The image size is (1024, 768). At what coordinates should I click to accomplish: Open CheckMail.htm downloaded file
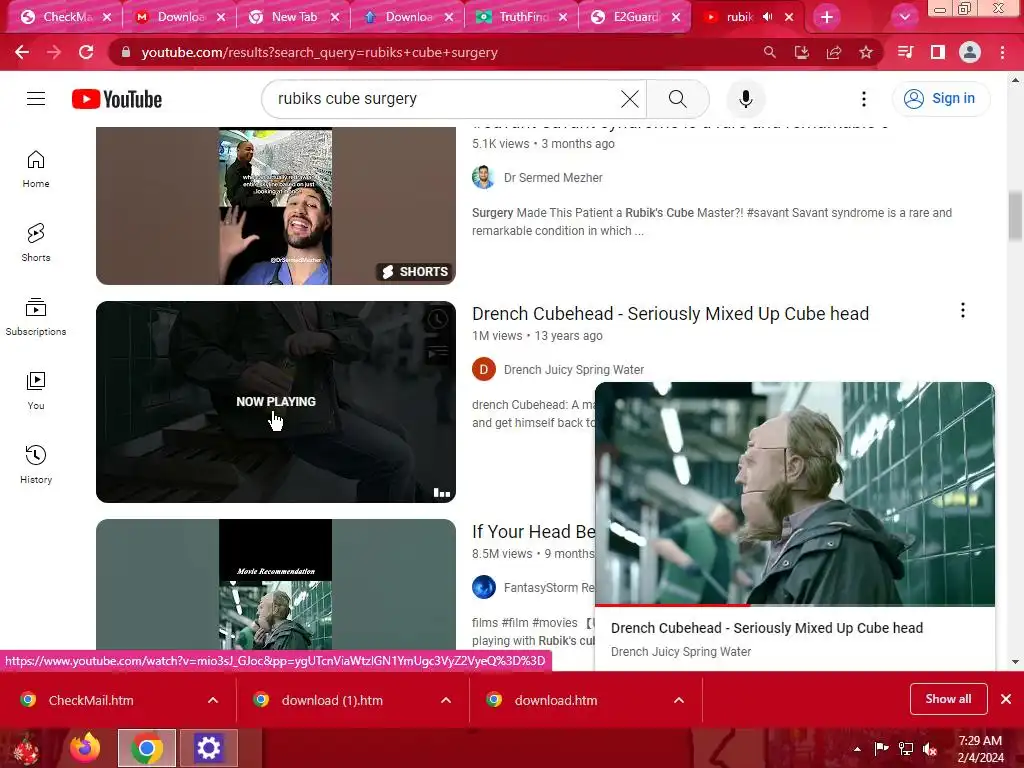(91, 700)
